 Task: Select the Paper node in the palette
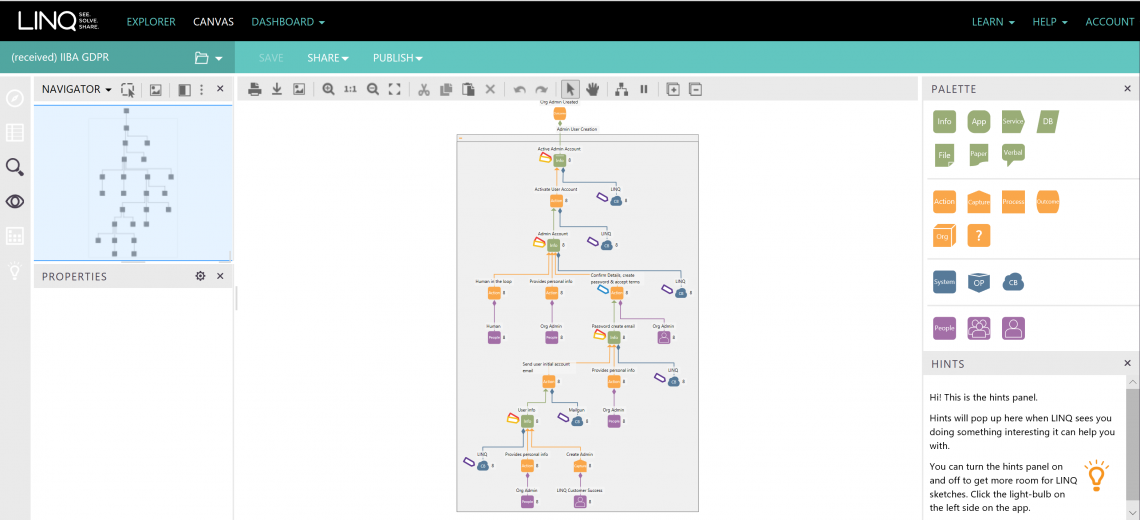tap(979, 155)
